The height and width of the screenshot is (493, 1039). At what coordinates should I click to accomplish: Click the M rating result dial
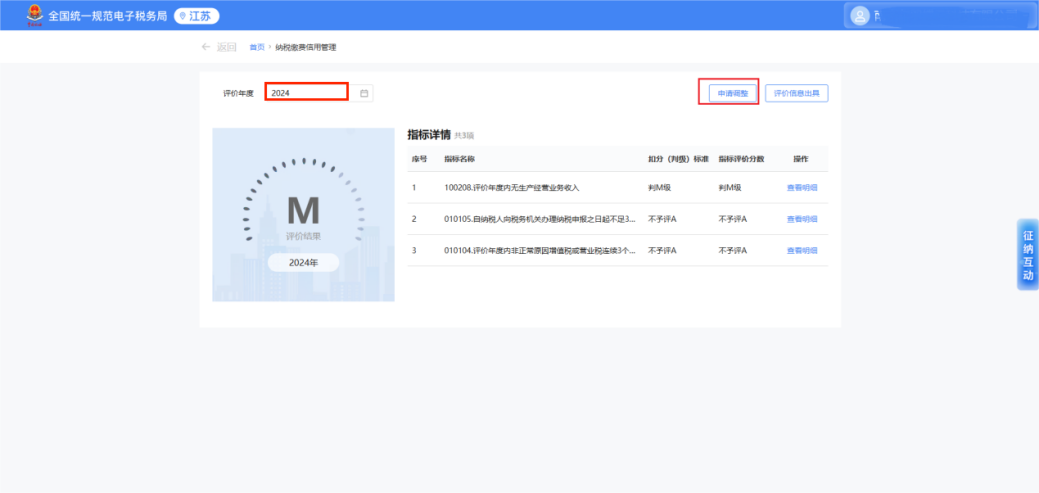(303, 212)
